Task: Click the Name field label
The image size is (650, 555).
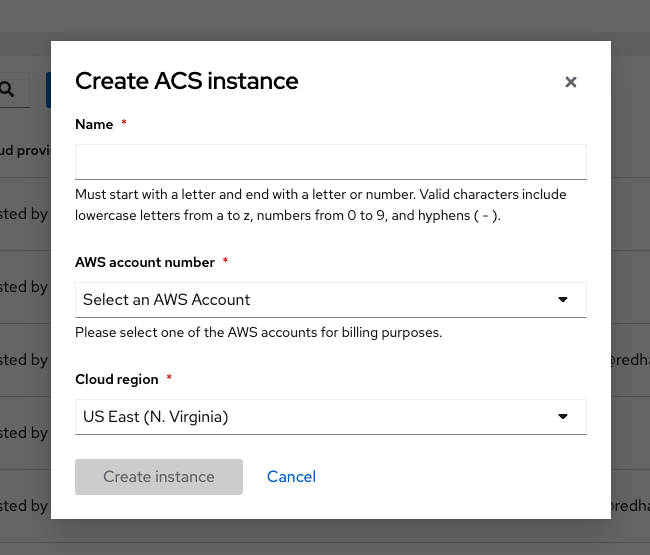Action: pyautogui.click(x=94, y=124)
